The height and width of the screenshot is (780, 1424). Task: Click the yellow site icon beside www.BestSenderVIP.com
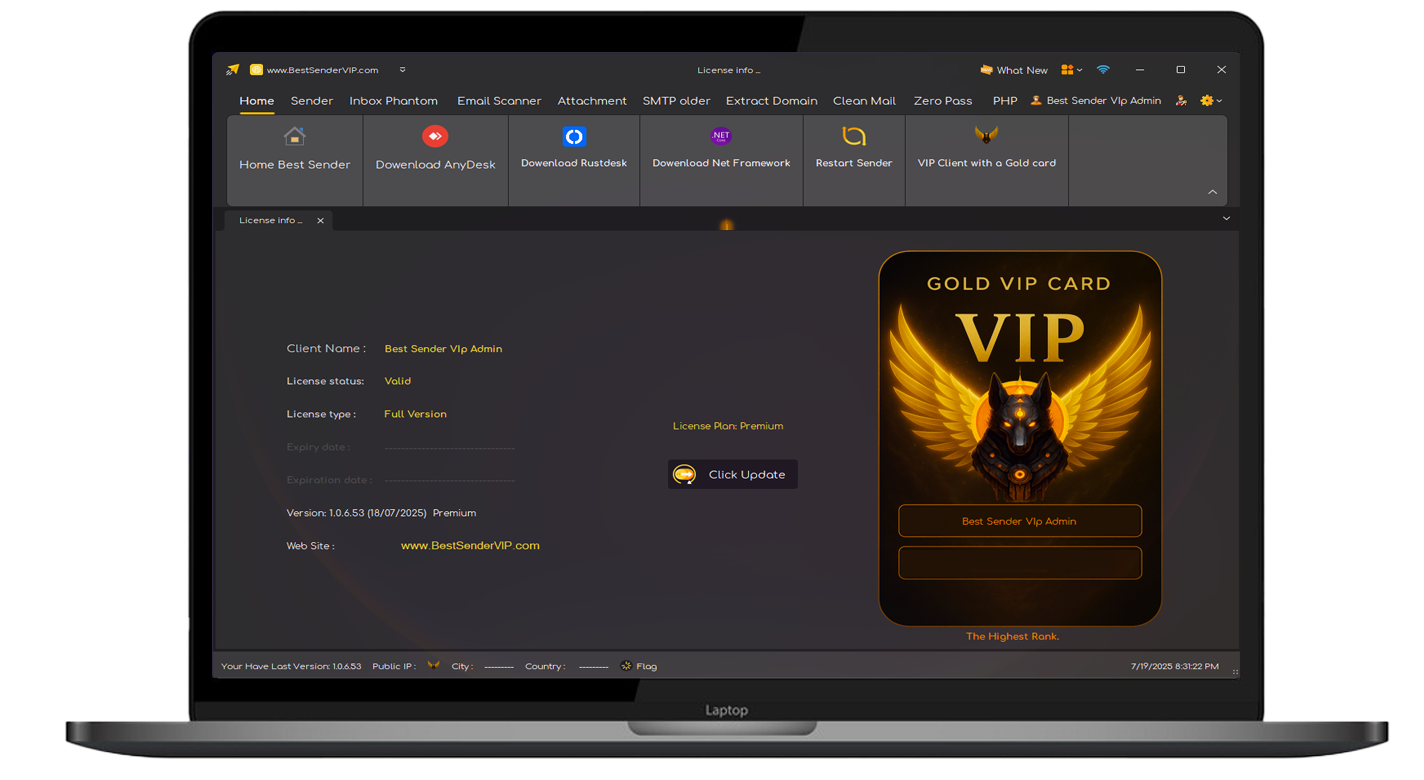[x=256, y=70]
